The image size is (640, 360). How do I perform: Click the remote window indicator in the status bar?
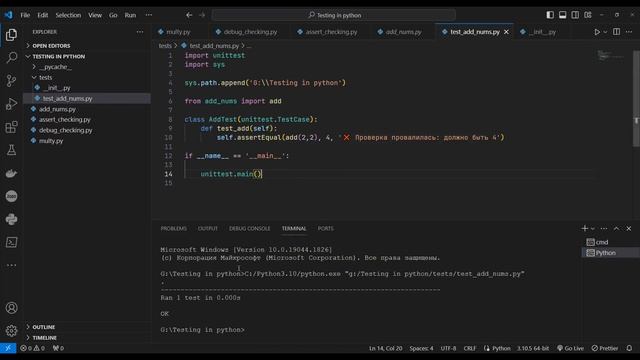click(x=8, y=348)
